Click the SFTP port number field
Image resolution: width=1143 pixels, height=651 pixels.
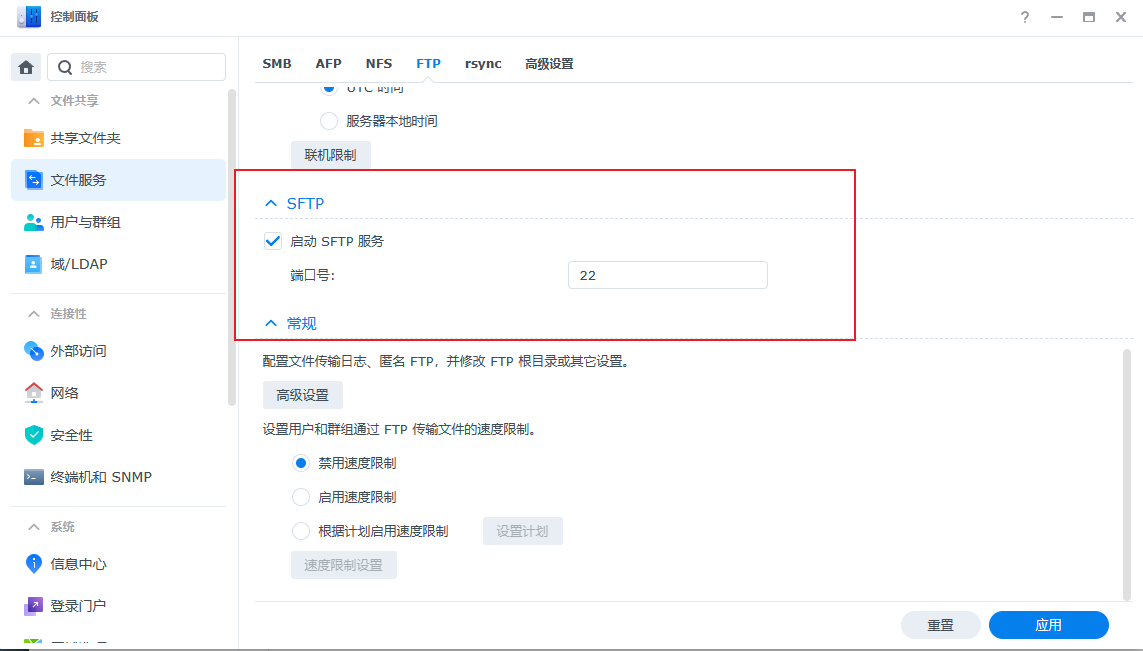coord(668,276)
